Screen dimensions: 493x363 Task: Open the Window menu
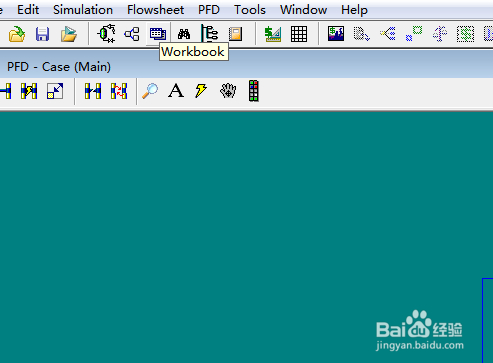point(303,10)
